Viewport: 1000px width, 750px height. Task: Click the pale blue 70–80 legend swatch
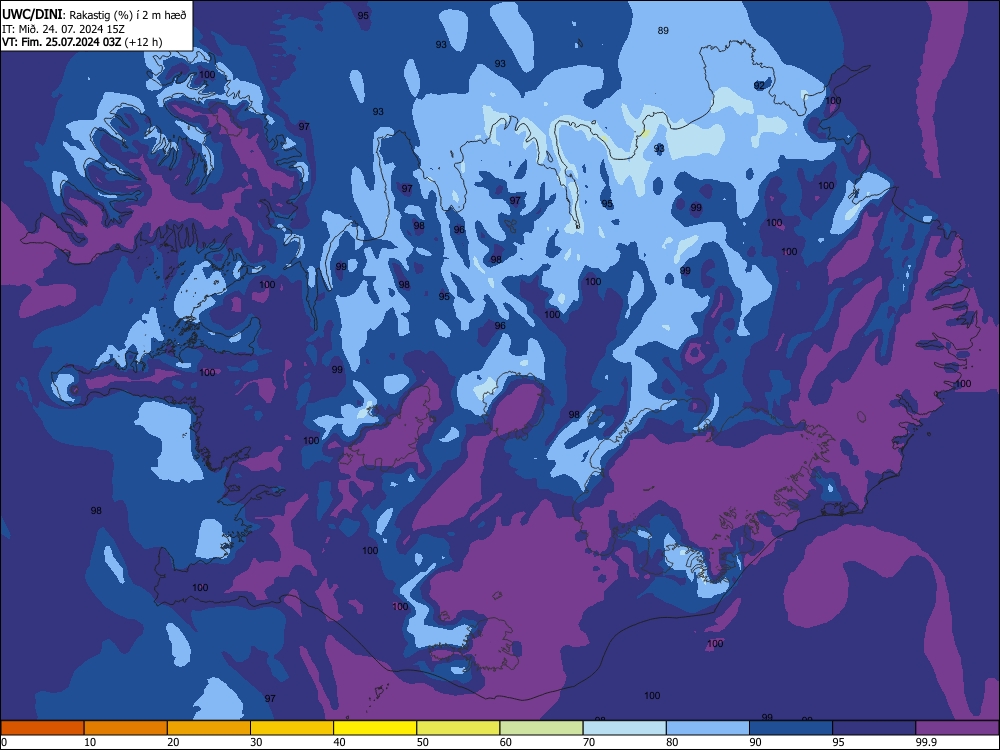[625, 728]
